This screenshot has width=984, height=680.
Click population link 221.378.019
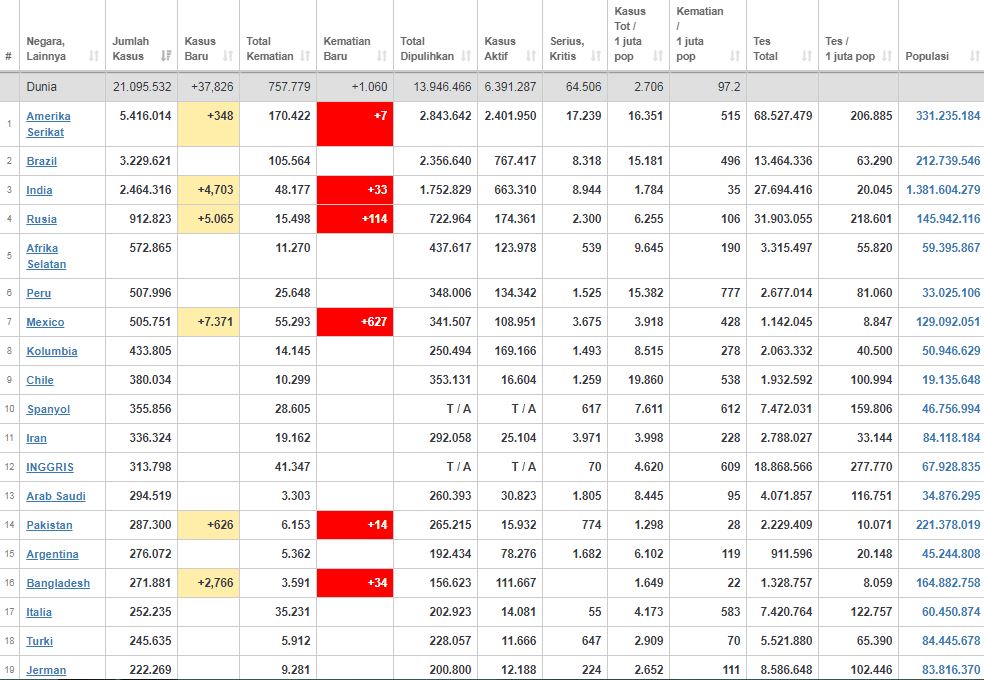pyautogui.click(x=948, y=524)
